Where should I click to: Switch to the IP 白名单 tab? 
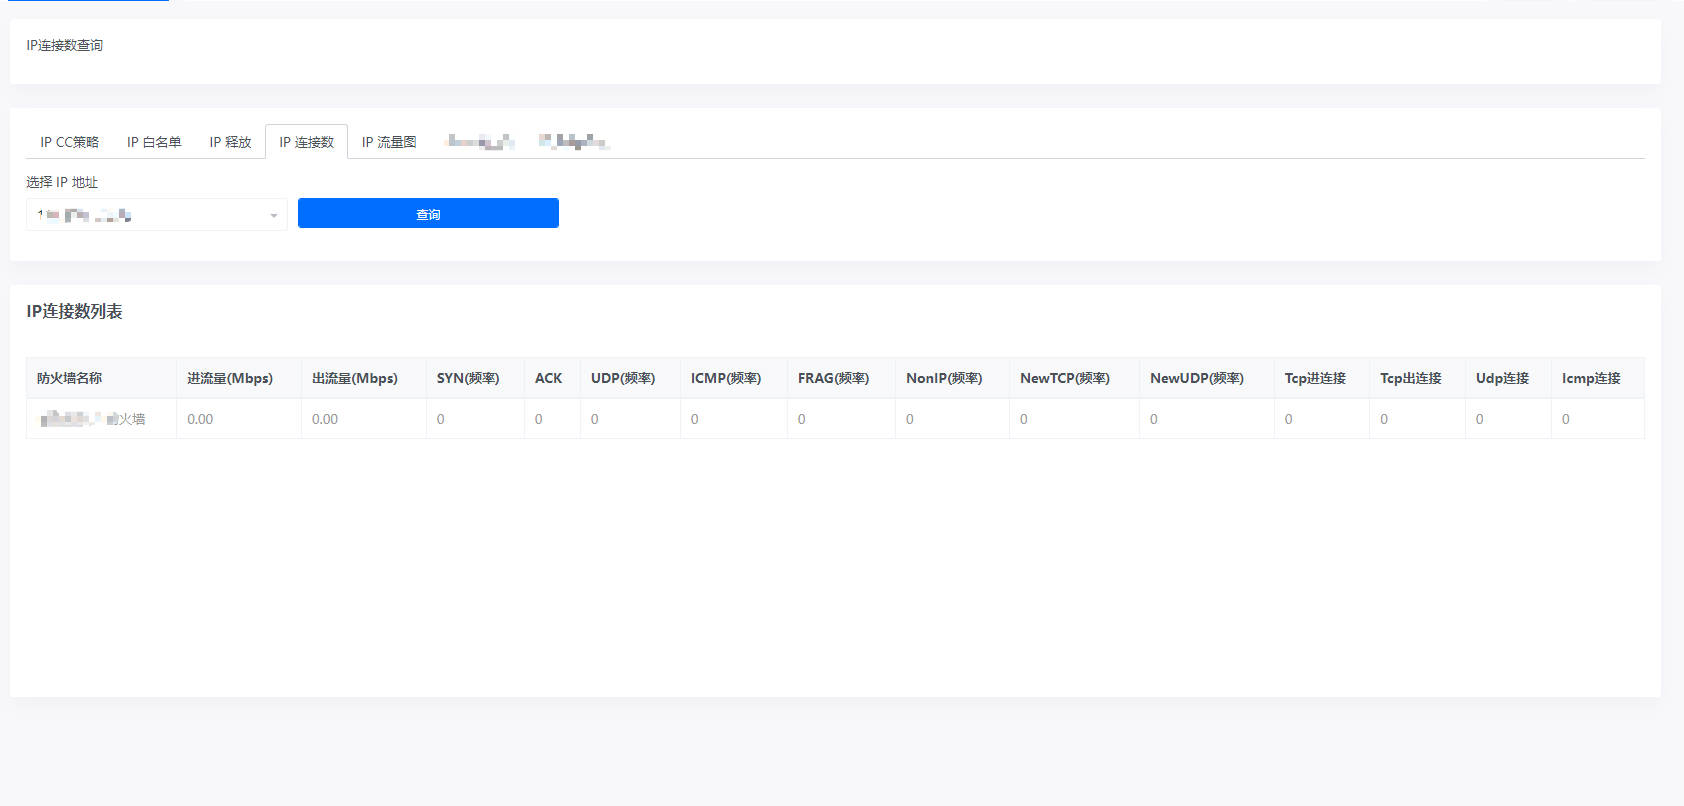(x=154, y=142)
